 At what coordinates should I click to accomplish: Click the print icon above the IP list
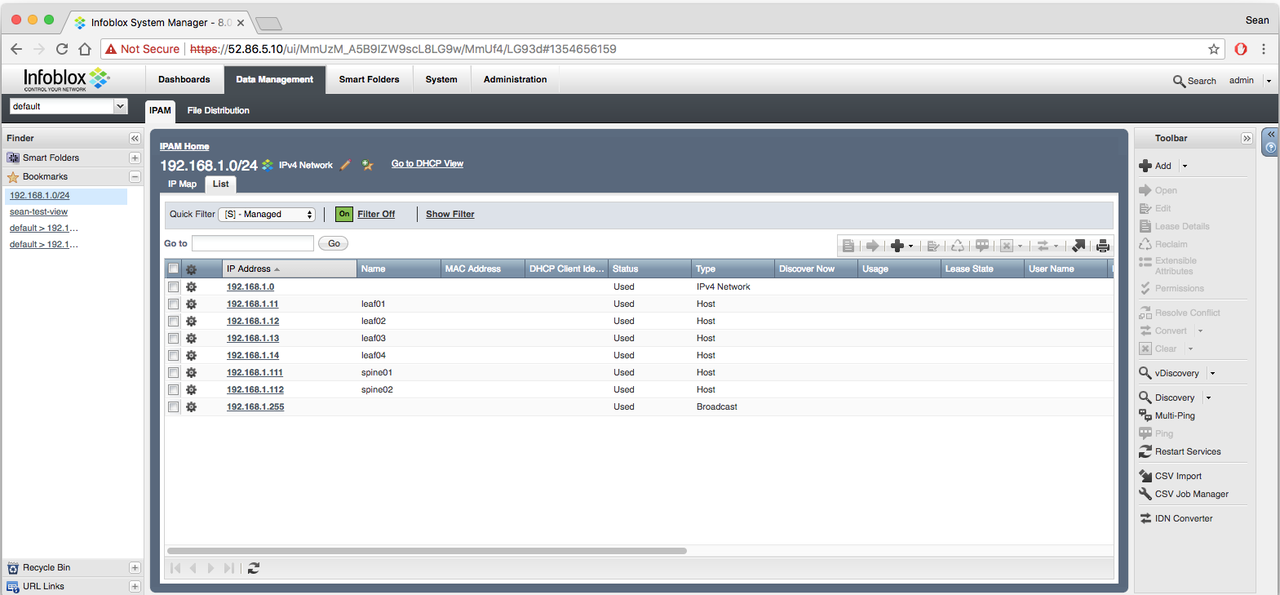1103,245
